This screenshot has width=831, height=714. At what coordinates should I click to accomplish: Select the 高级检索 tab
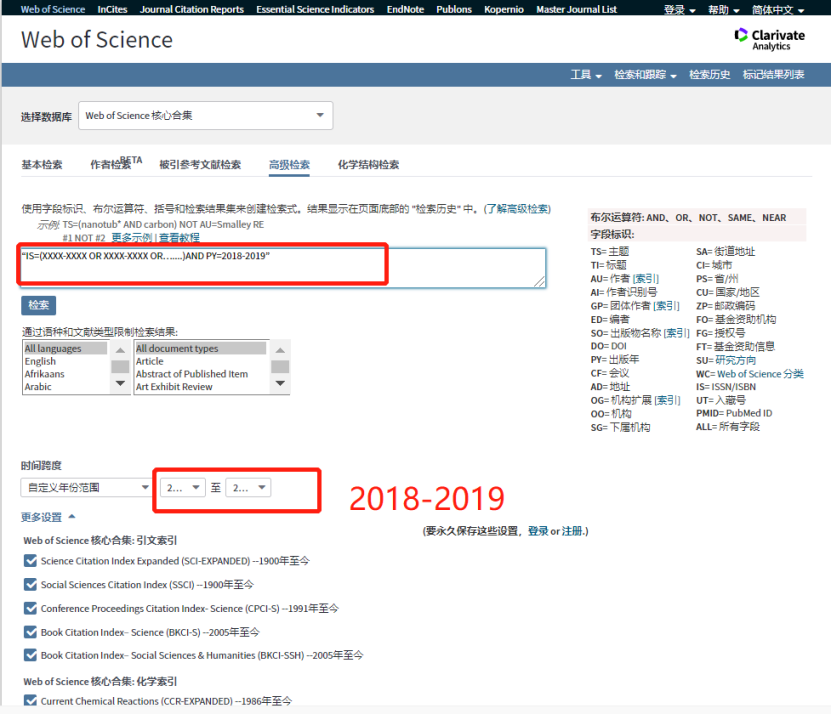[289, 165]
